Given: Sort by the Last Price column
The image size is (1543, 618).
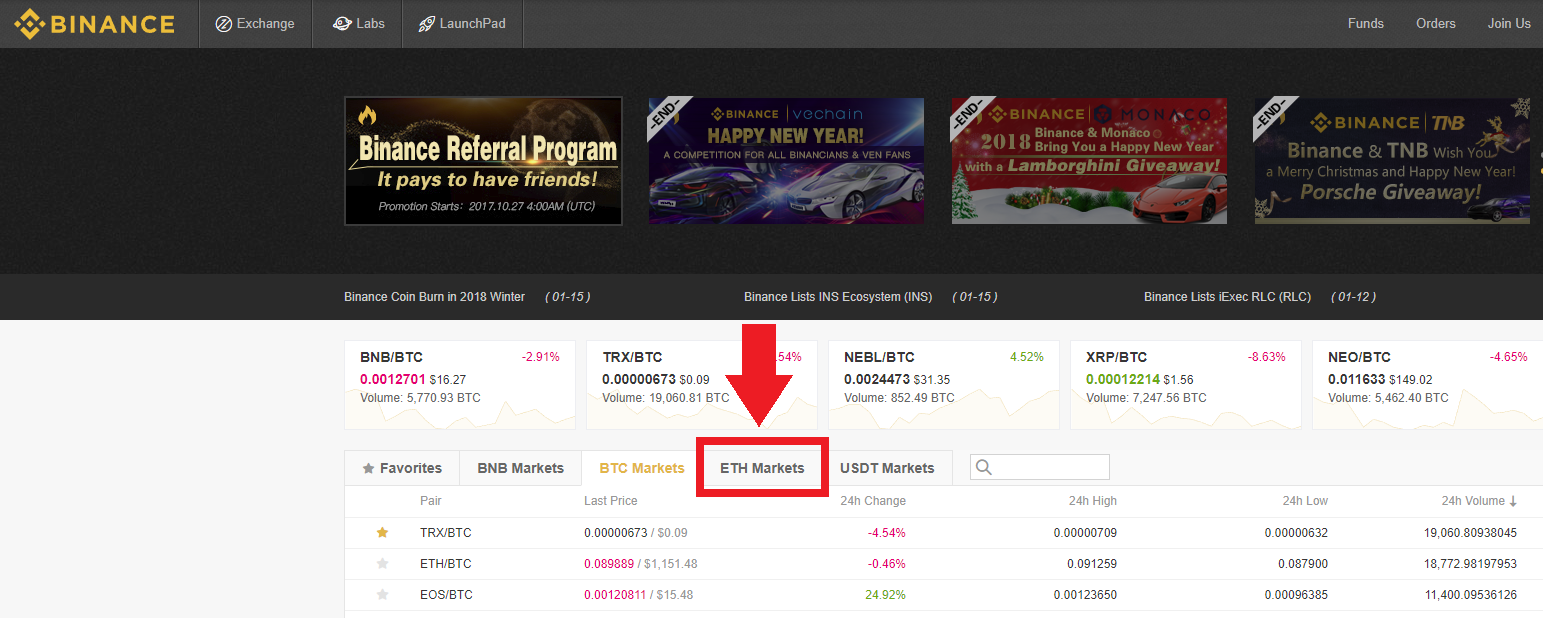Looking at the screenshot, I should point(611,501).
